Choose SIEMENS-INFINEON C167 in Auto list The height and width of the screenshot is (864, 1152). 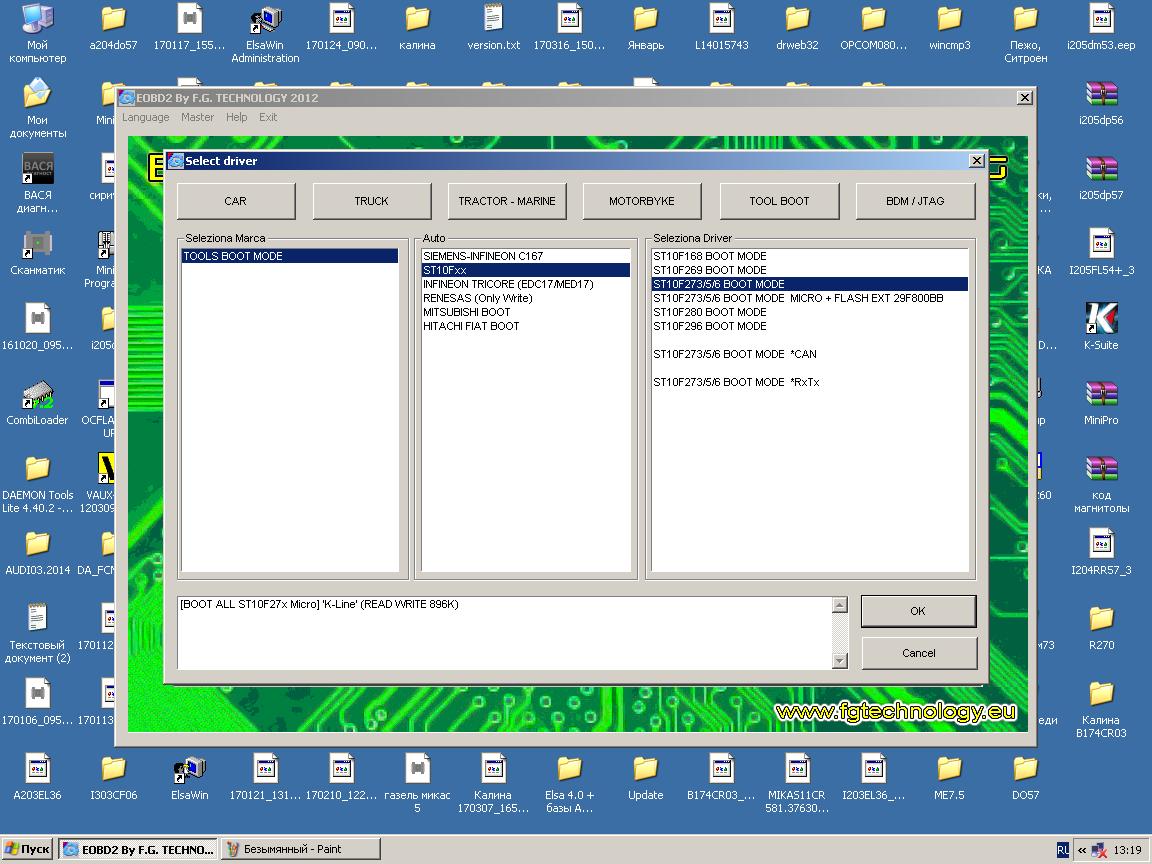525,256
